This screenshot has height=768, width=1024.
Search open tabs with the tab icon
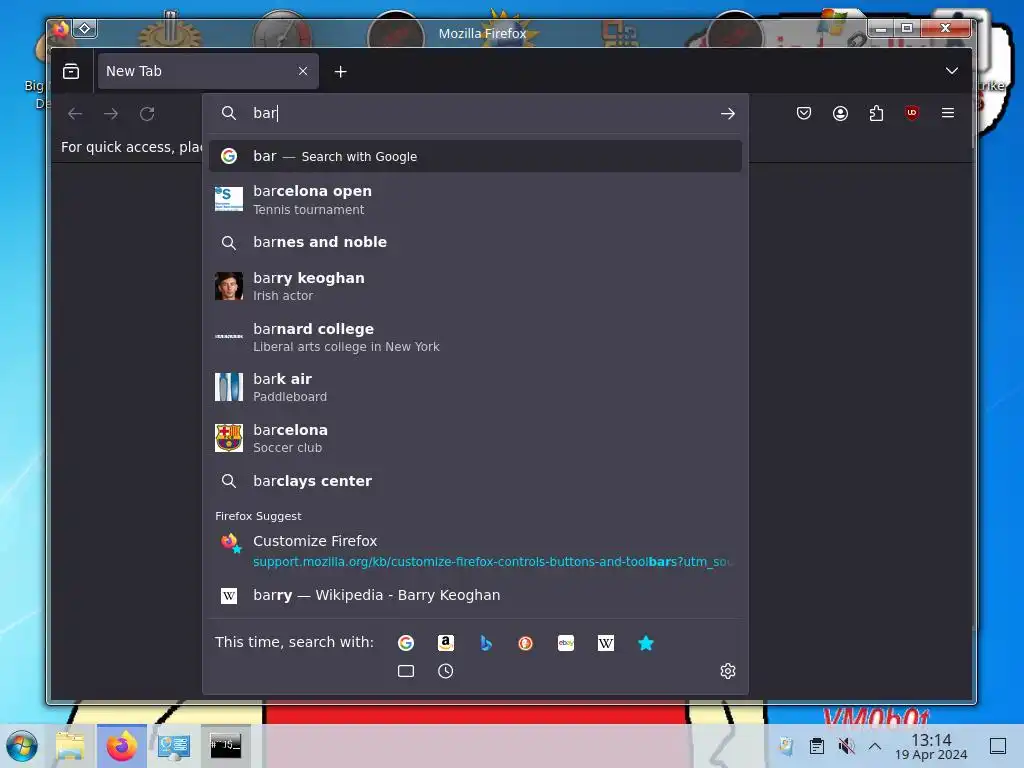406,671
